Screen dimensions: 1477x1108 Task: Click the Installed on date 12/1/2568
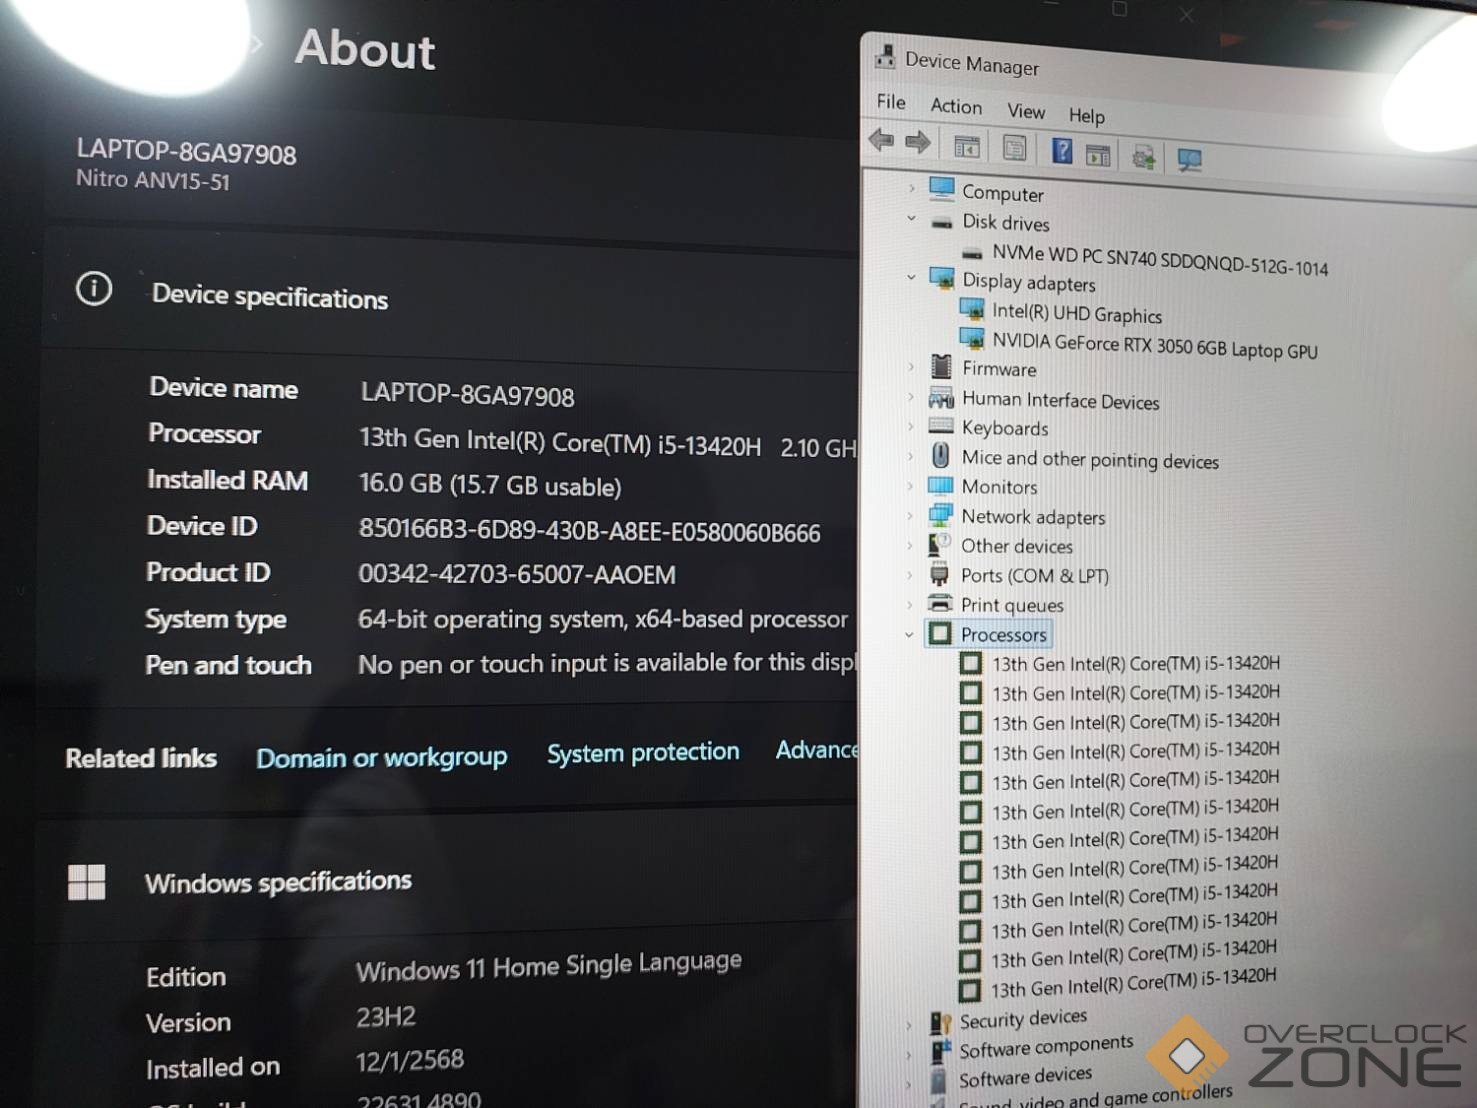point(410,1059)
